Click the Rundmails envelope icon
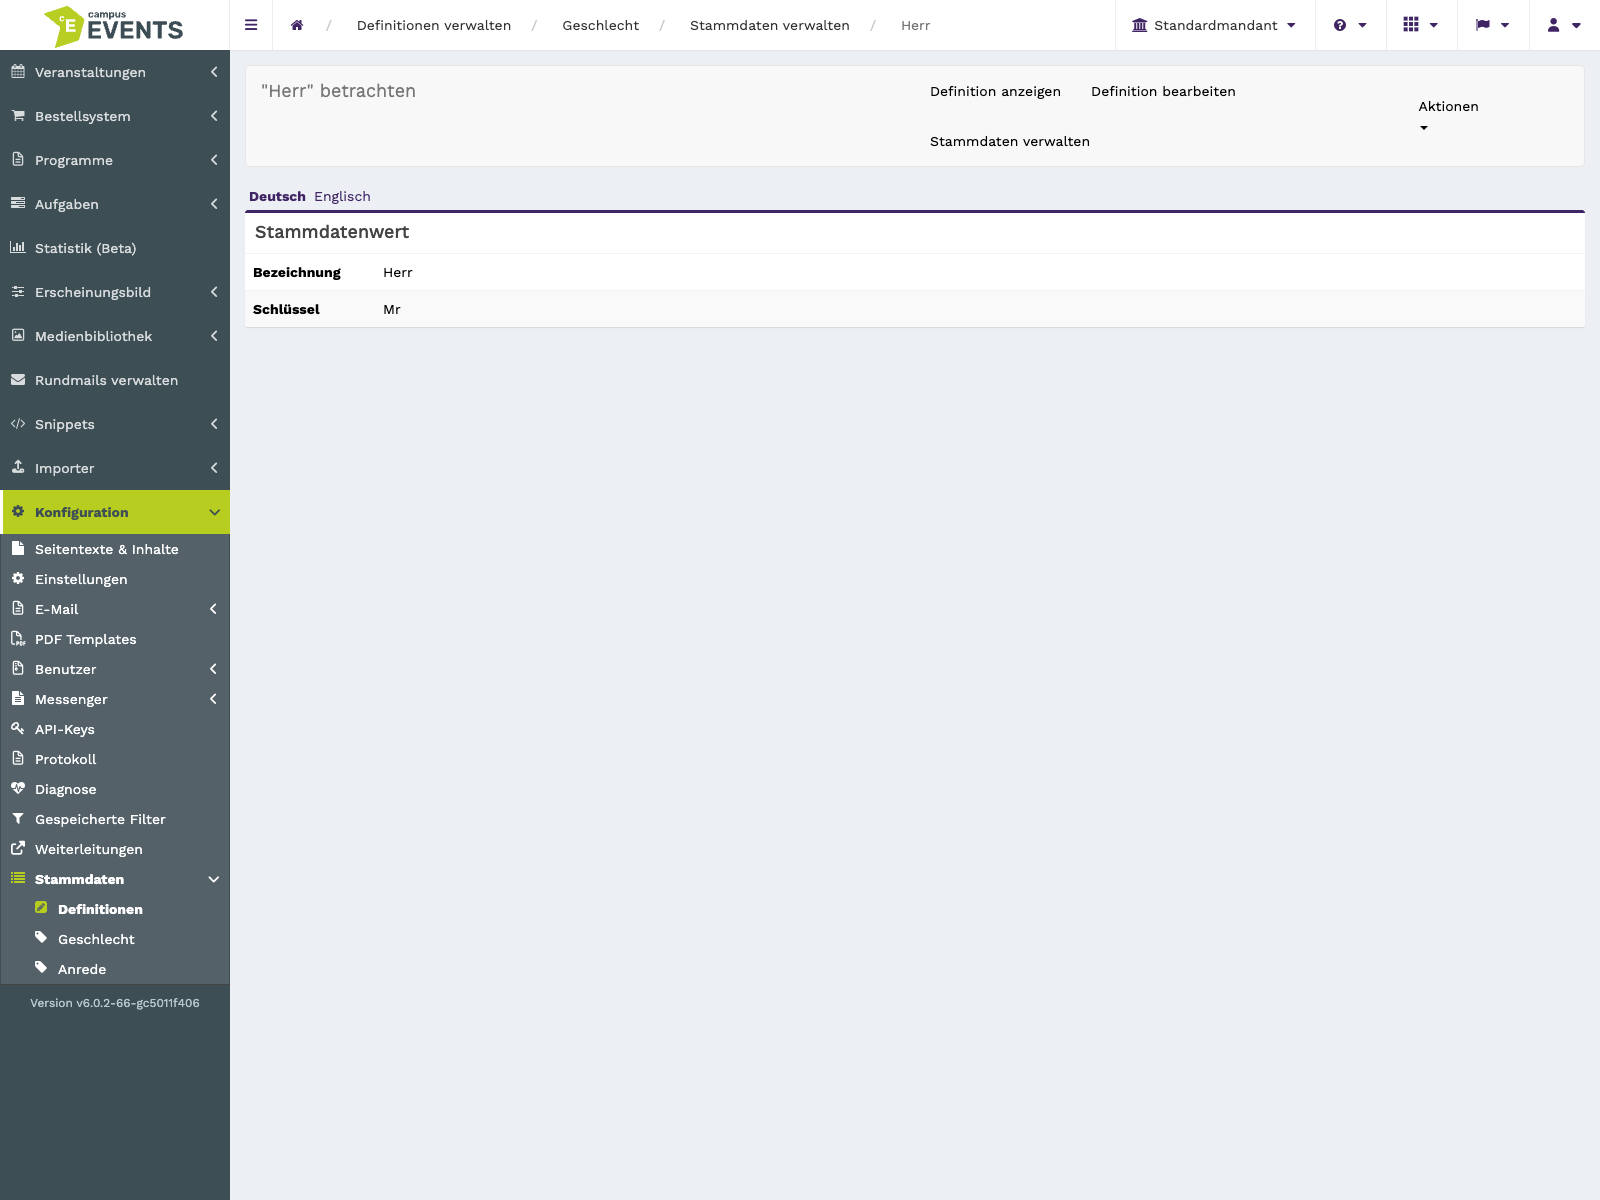1600x1200 pixels. (18, 379)
